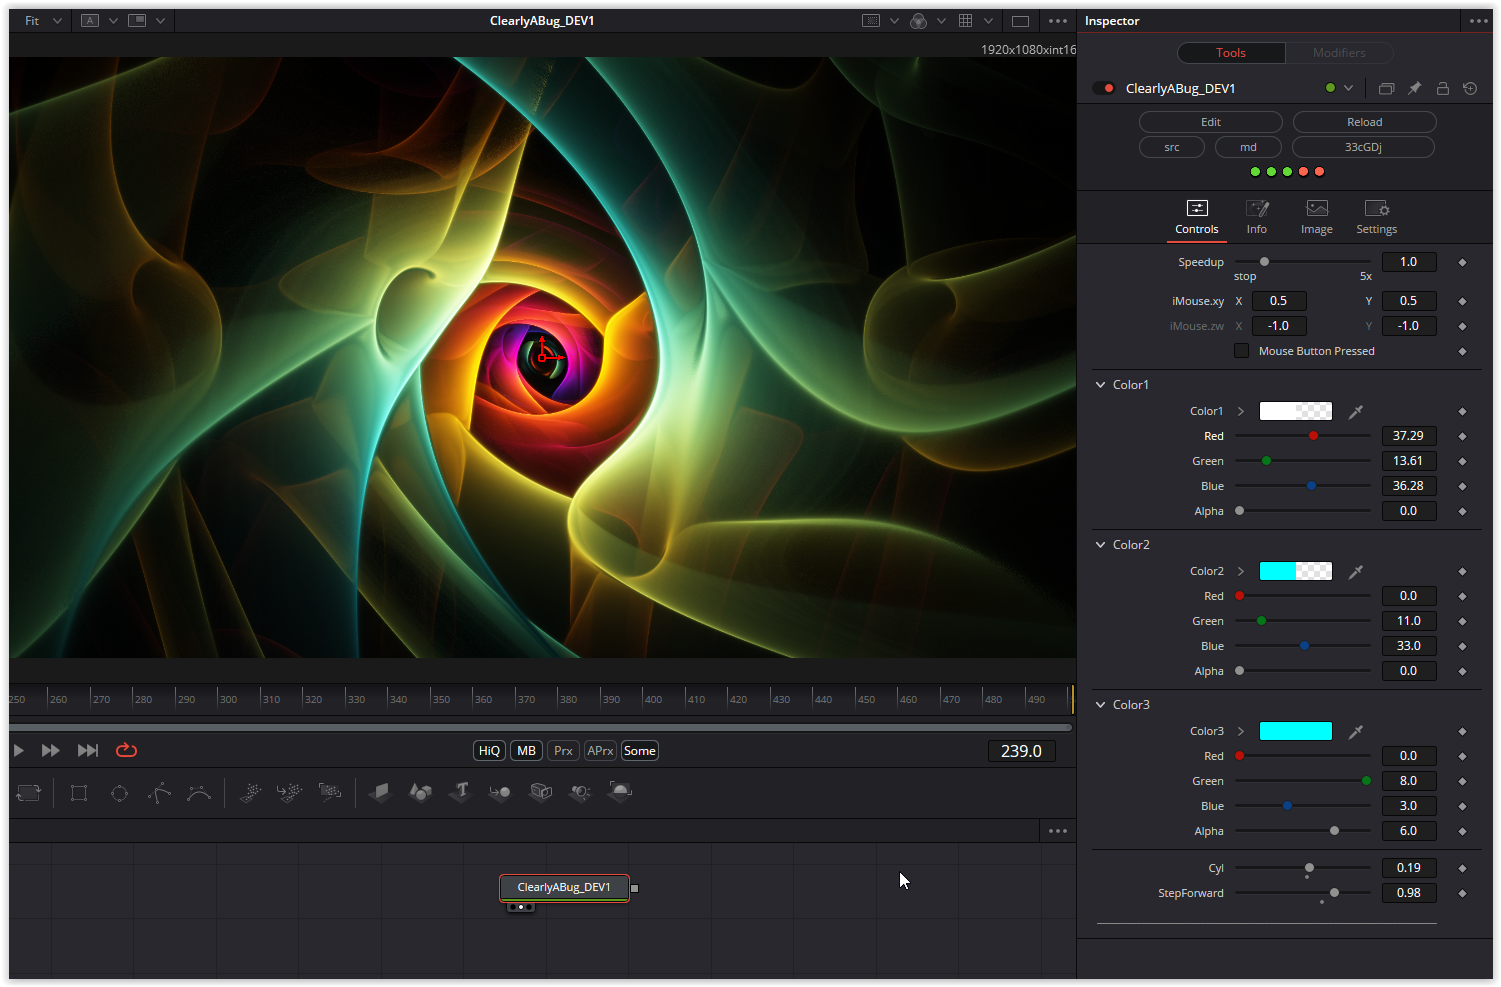Add a Renderer 3D node

pos(620,793)
